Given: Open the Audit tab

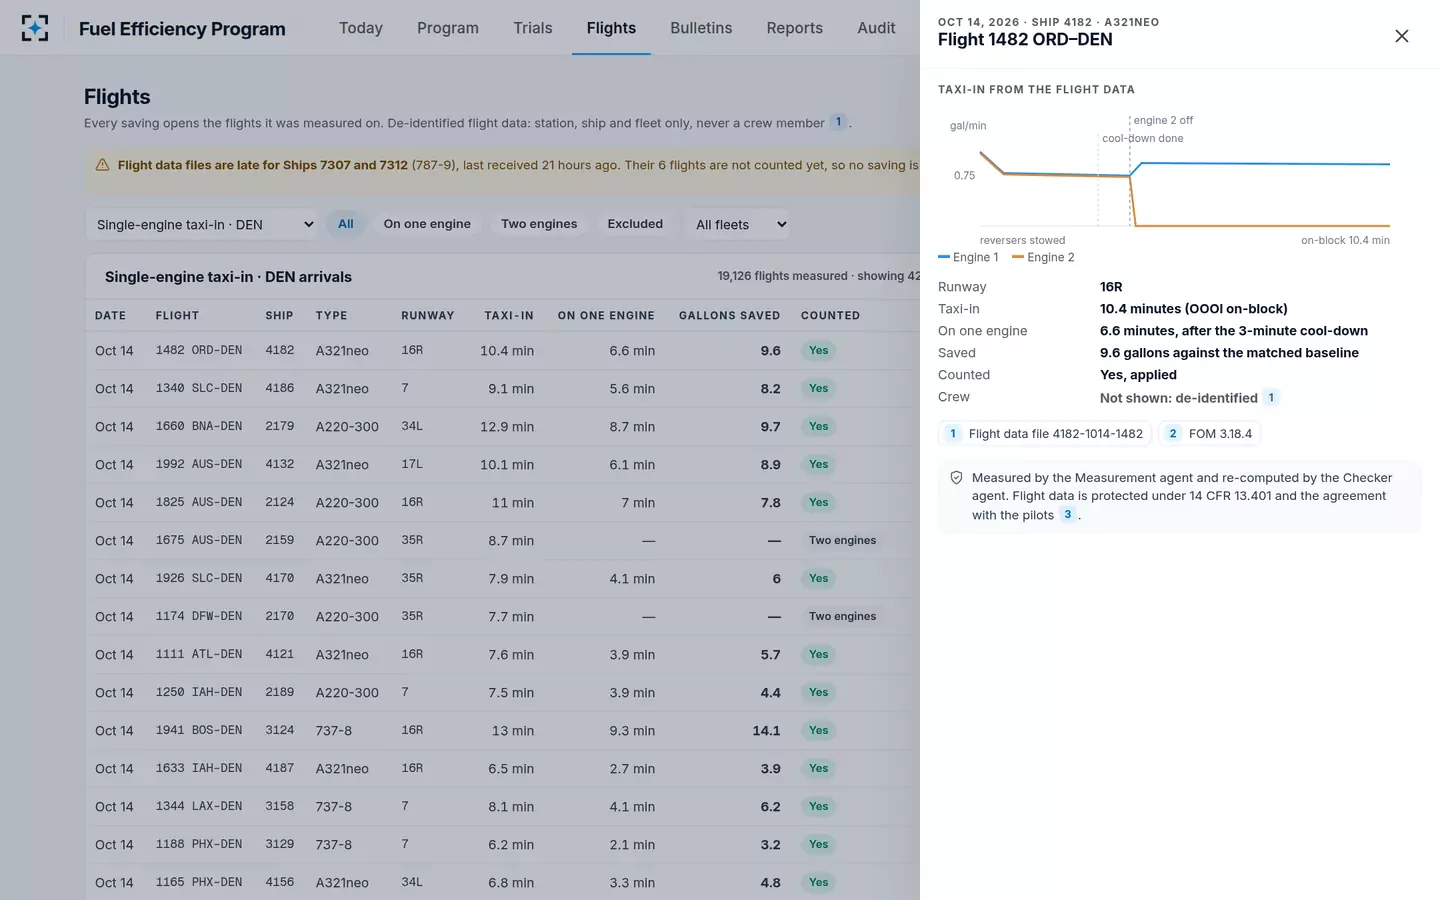Looking at the screenshot, I should (x=876, y=28).
